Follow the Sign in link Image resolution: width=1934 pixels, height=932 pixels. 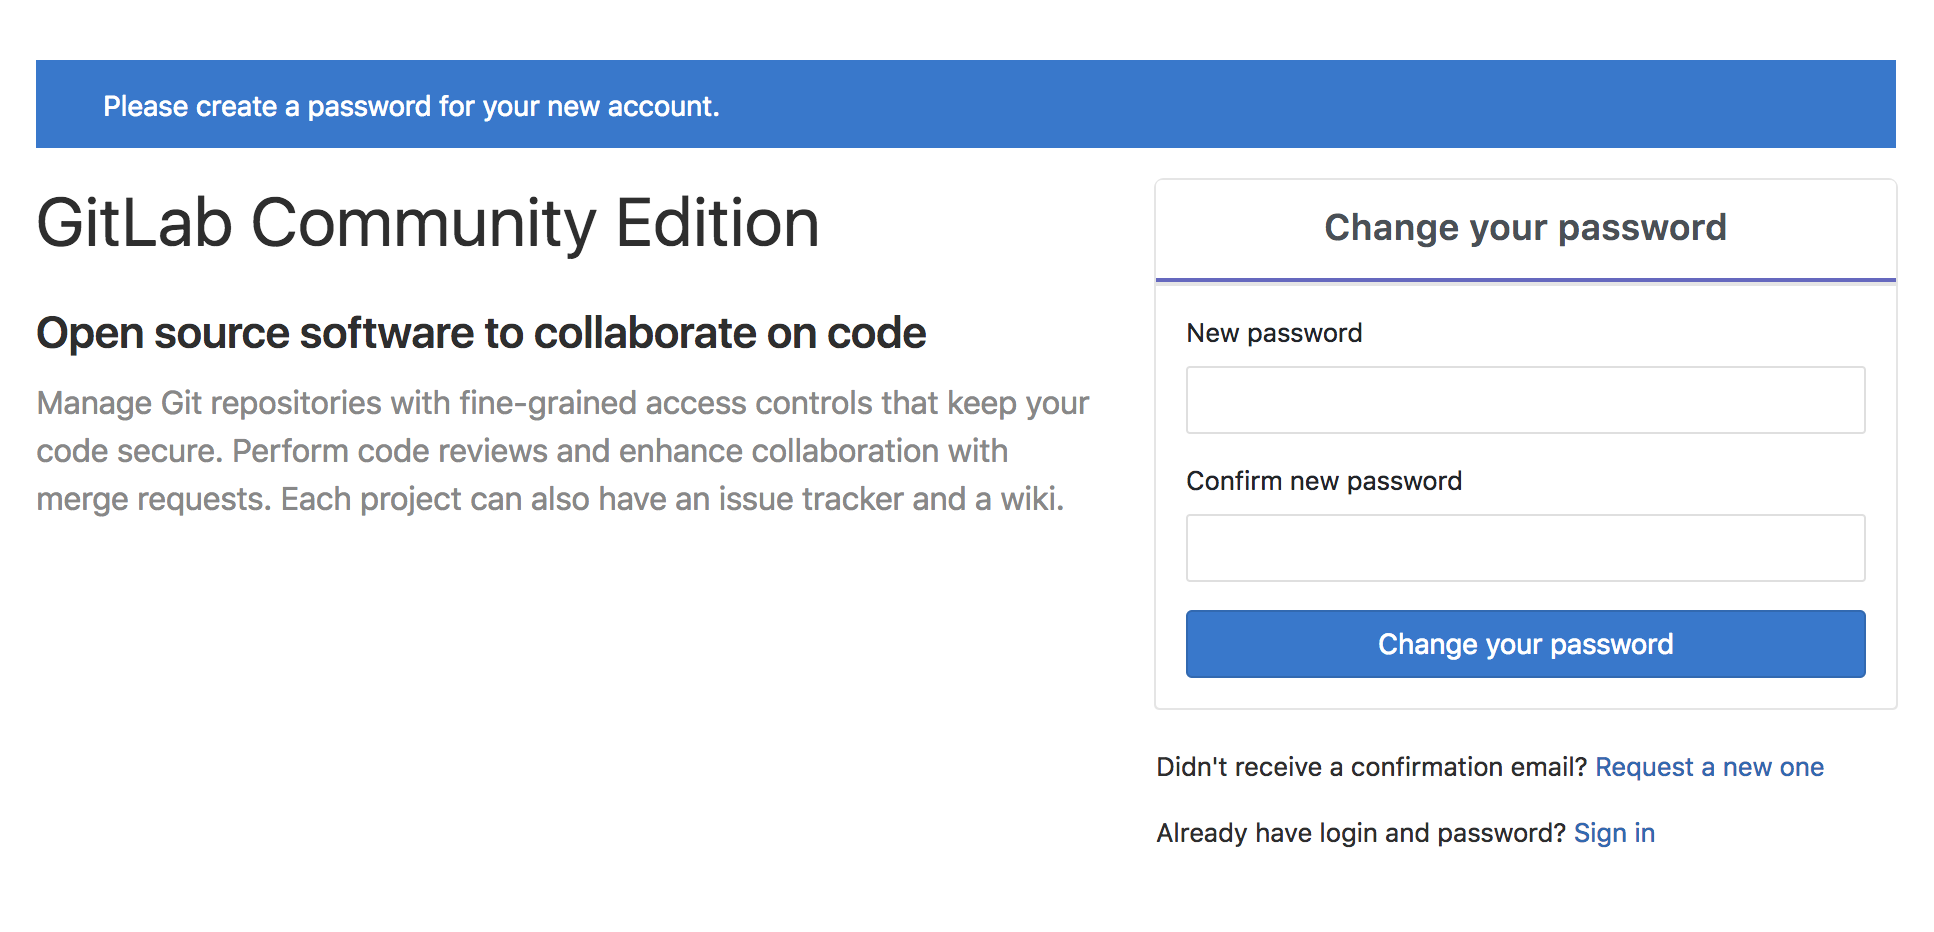point(1614,833)
